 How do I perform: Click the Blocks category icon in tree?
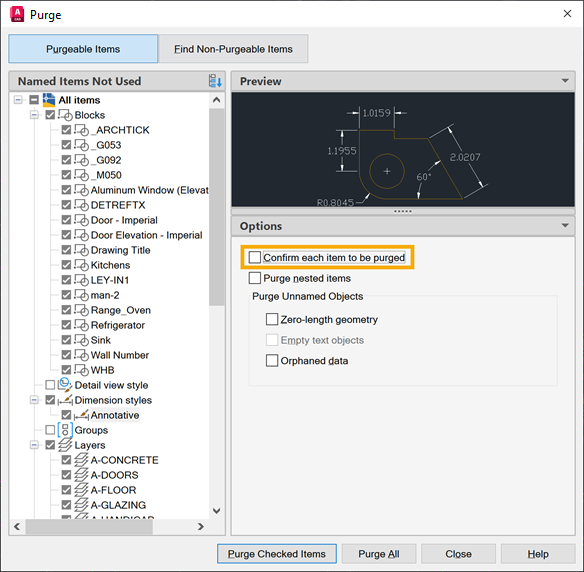tap(66, 115)
